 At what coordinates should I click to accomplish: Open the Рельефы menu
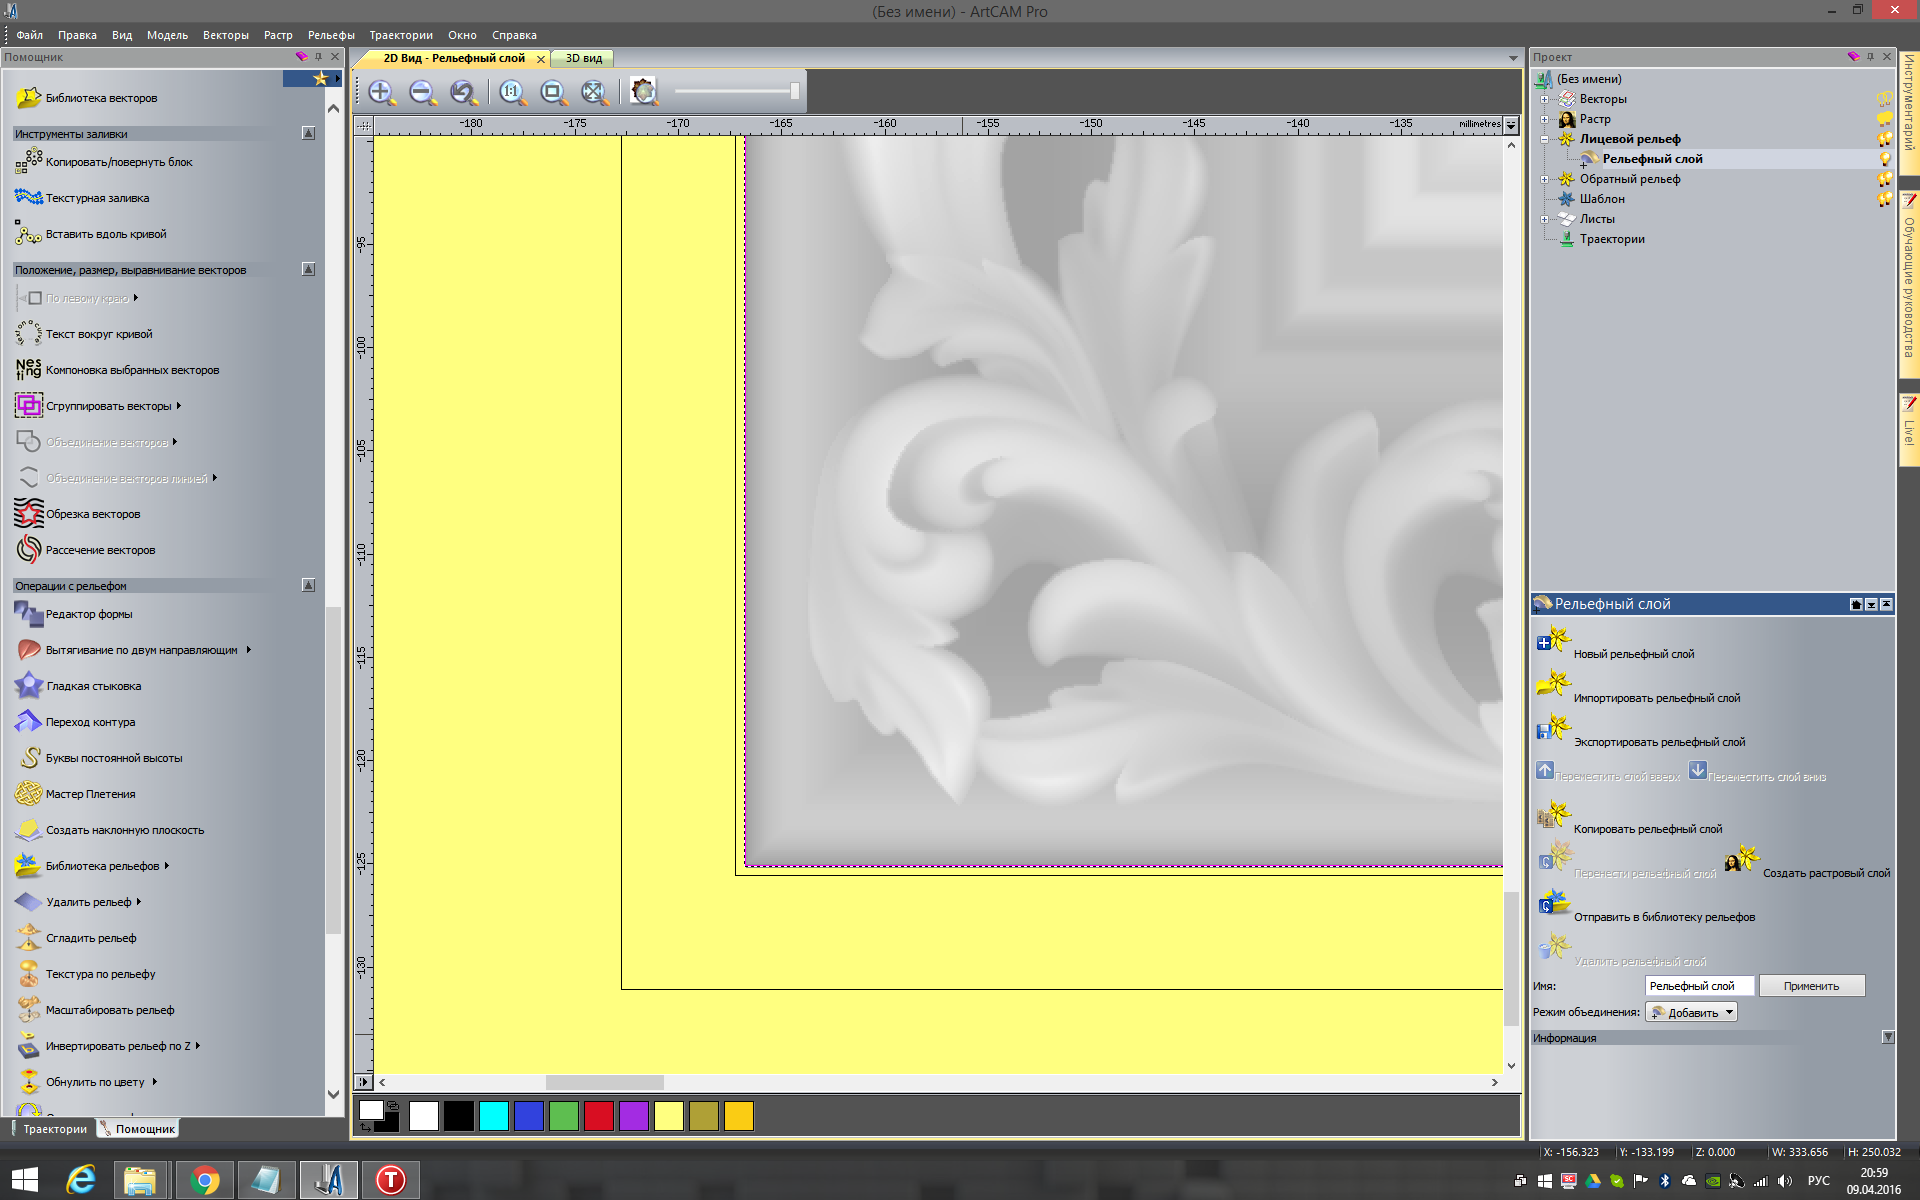(331, 35)
